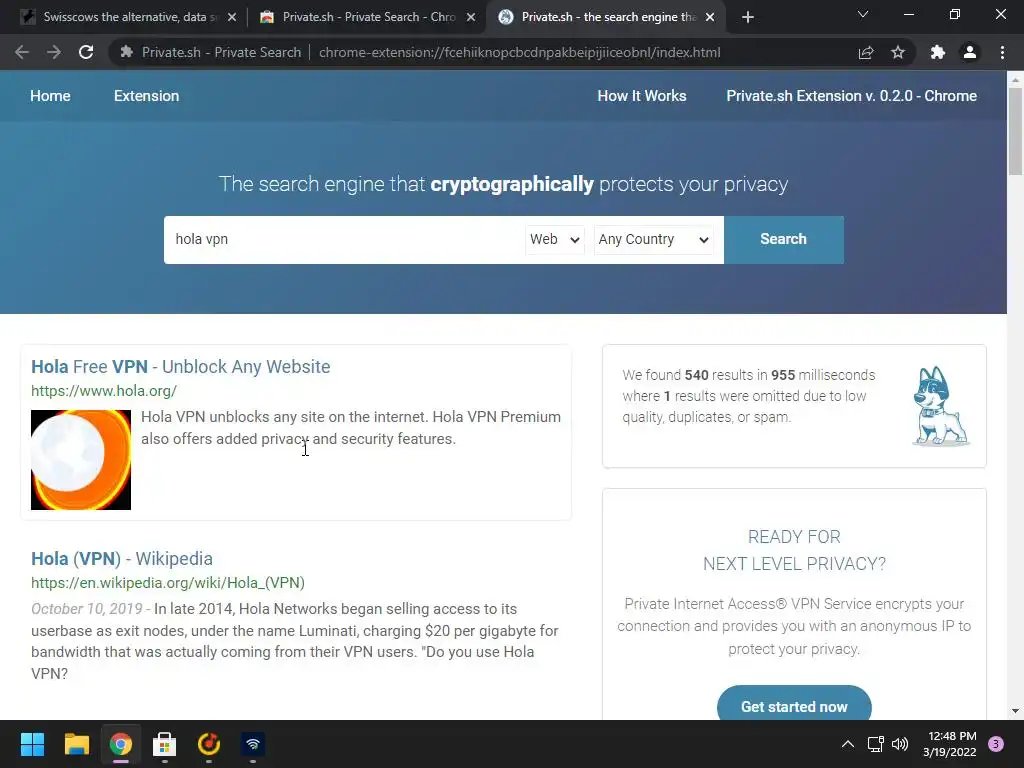1024x768 pixels.
Task: Click the 'October 10, 2019' date text
Action: coord(87,609)
